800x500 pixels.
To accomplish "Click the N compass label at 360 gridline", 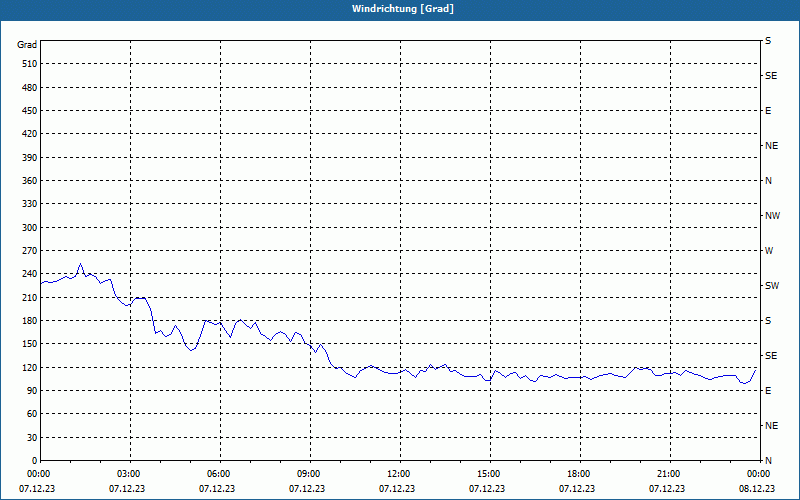I will [768, 181].
